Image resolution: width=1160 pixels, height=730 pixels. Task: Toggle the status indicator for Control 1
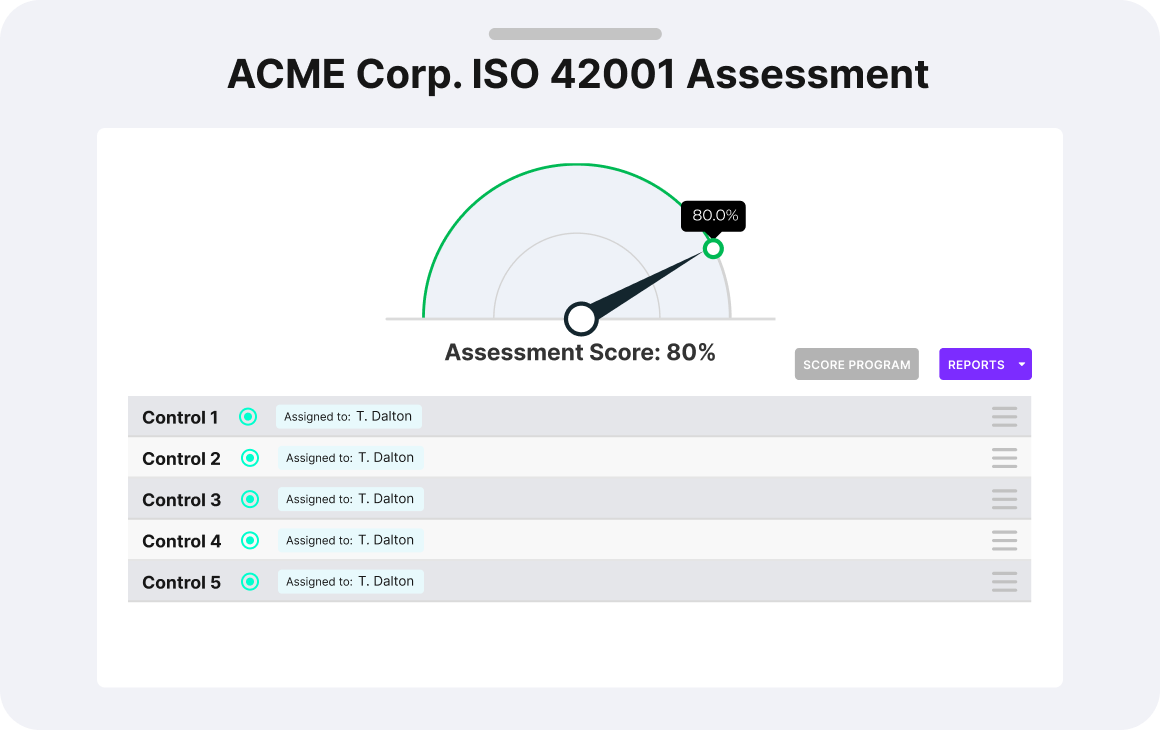pos(248,416)
